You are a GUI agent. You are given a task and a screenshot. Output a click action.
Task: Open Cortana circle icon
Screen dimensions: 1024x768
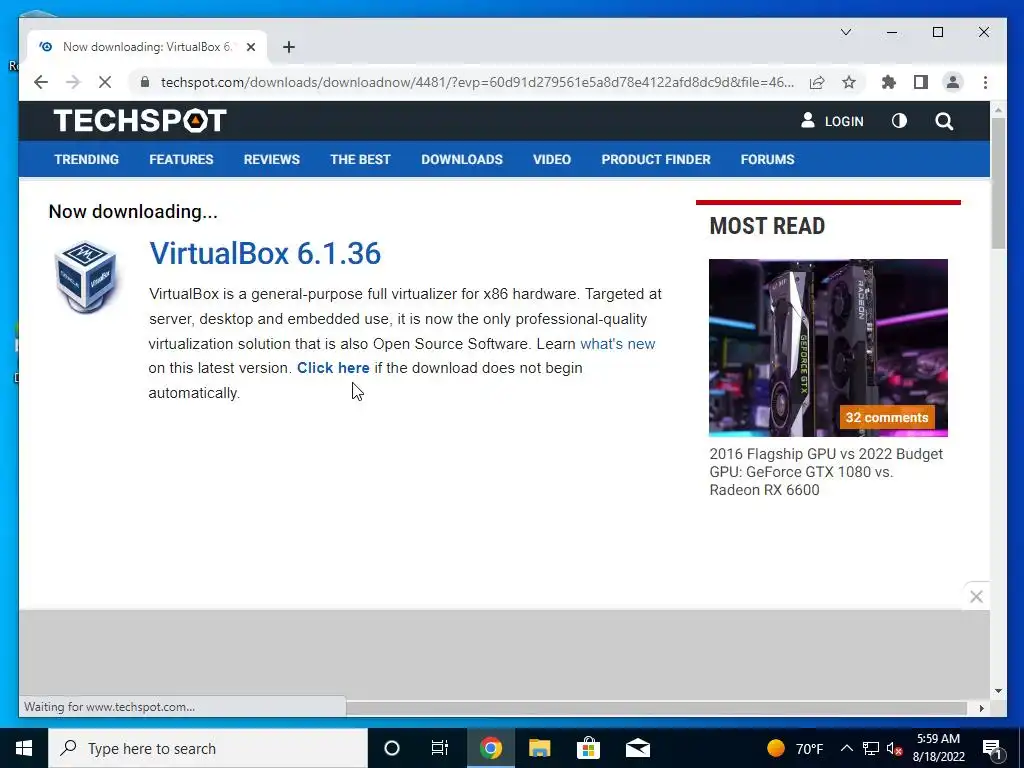pyautogui.click(x=392, y=748)
